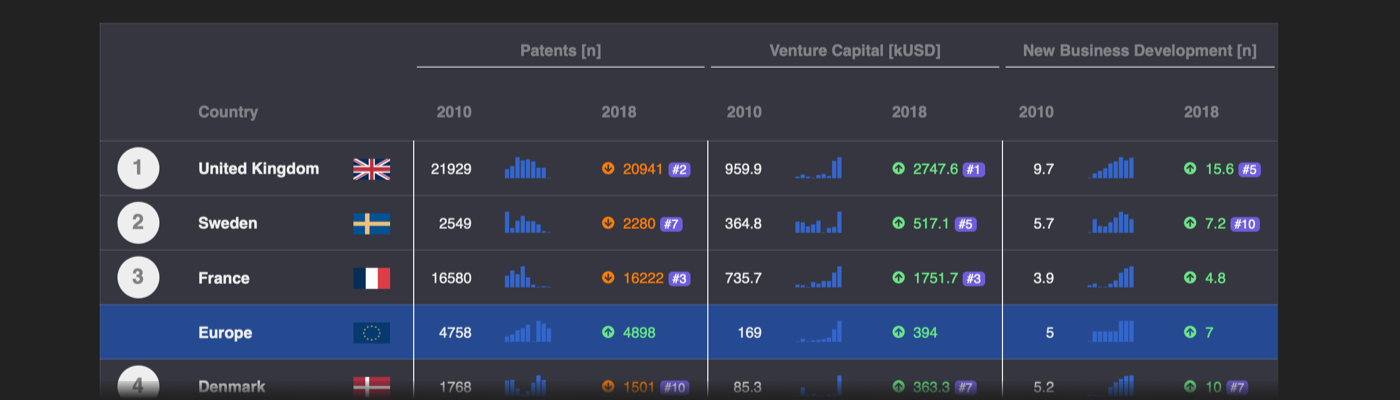The width and height of the screenshot is (1400, 400).
Task: Open the France venture capital sparkline chart
Action: pos(818,277)
